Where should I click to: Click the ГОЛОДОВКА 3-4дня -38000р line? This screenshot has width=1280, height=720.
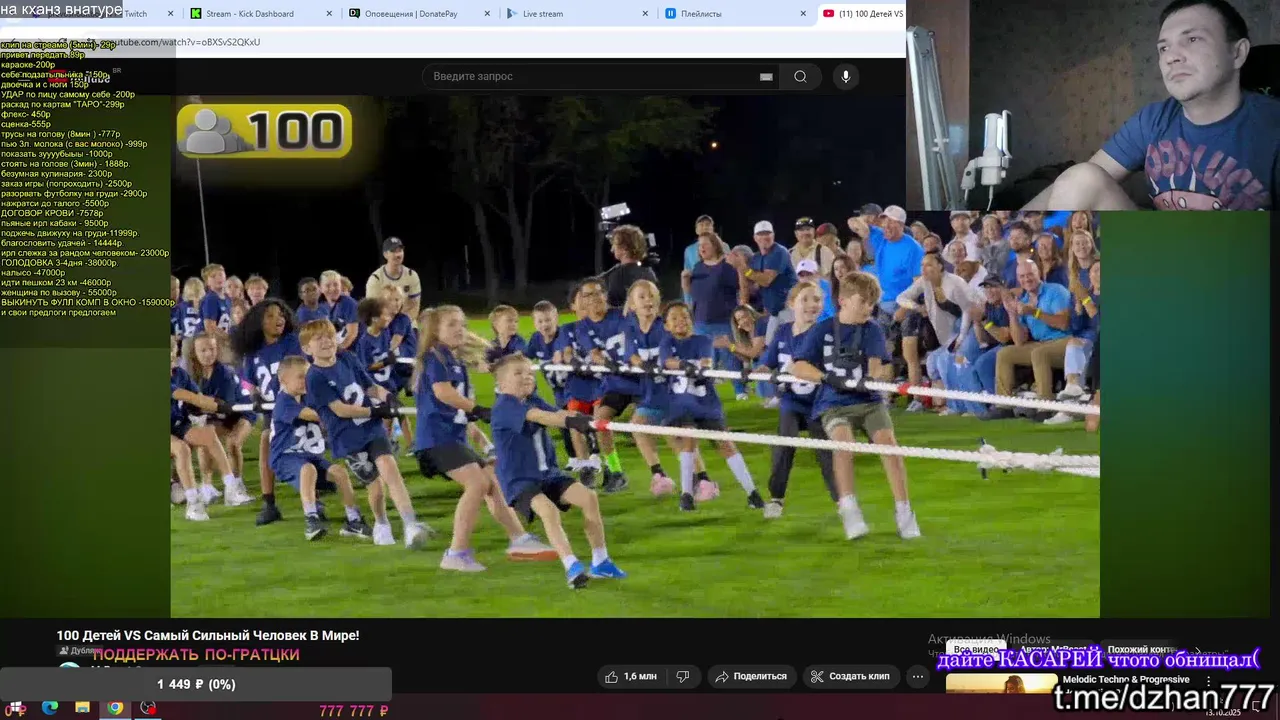[58, 263]
